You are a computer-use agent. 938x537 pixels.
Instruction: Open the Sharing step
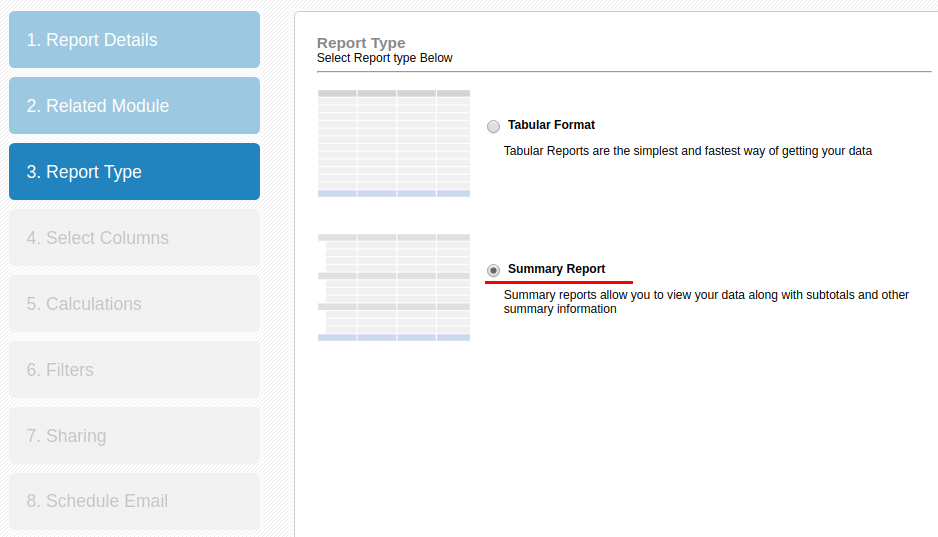click(134, 436)
